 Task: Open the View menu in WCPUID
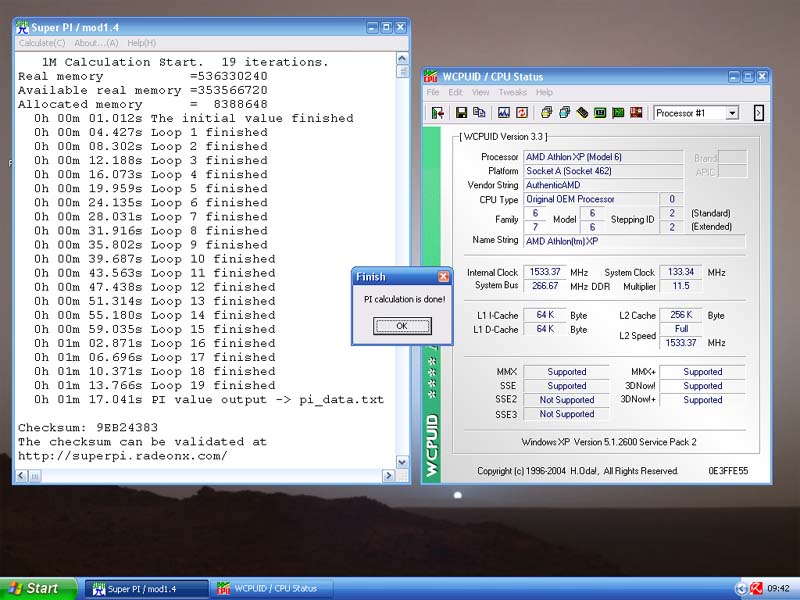[x=481, y=92]
